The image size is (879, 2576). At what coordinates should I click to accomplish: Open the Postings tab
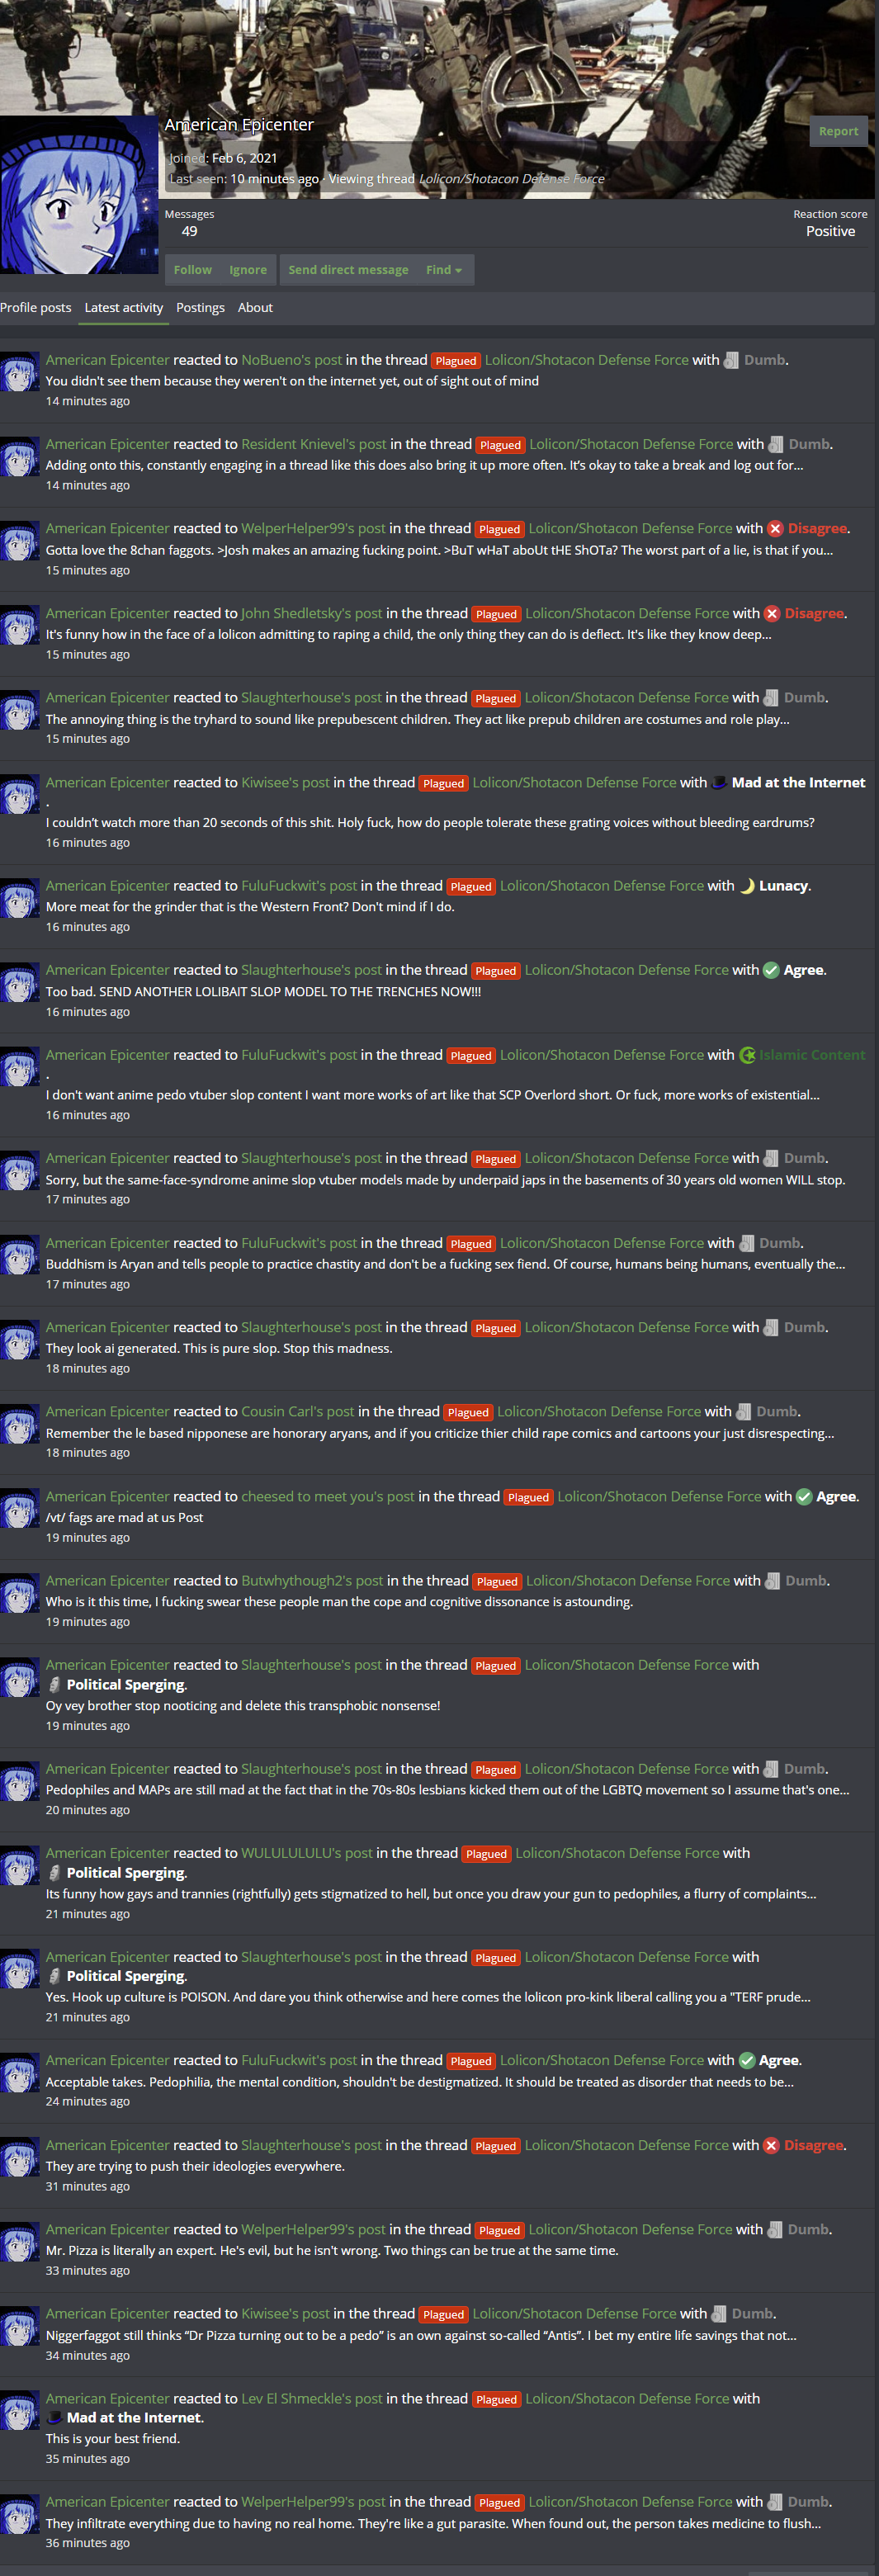(200, 308)
